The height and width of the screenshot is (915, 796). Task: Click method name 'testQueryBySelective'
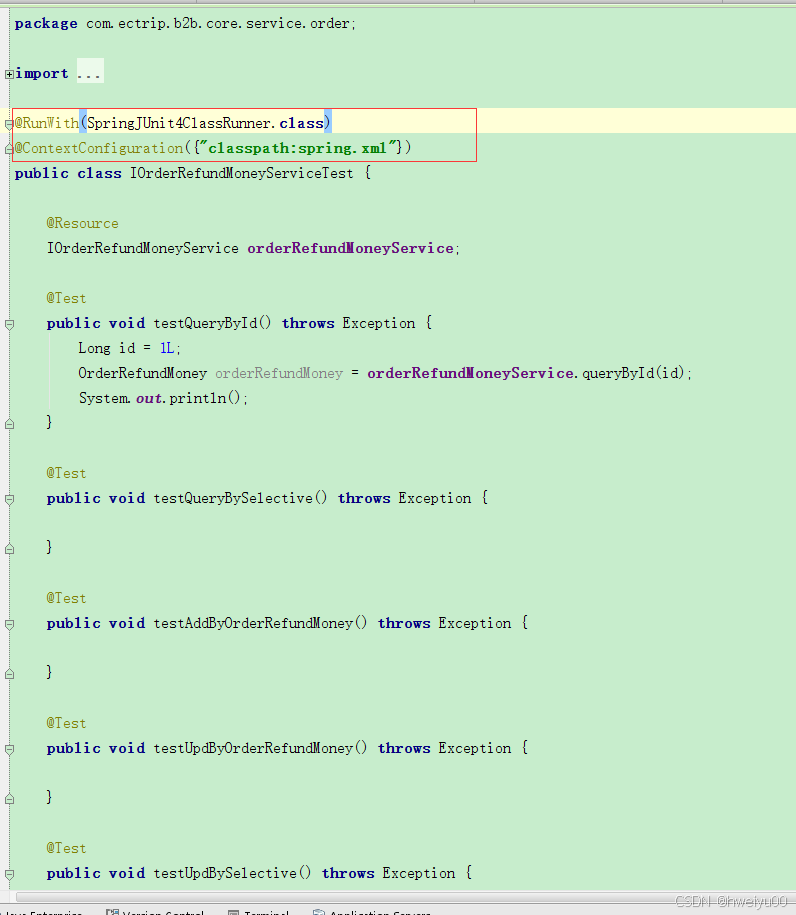tap(233, 498)
